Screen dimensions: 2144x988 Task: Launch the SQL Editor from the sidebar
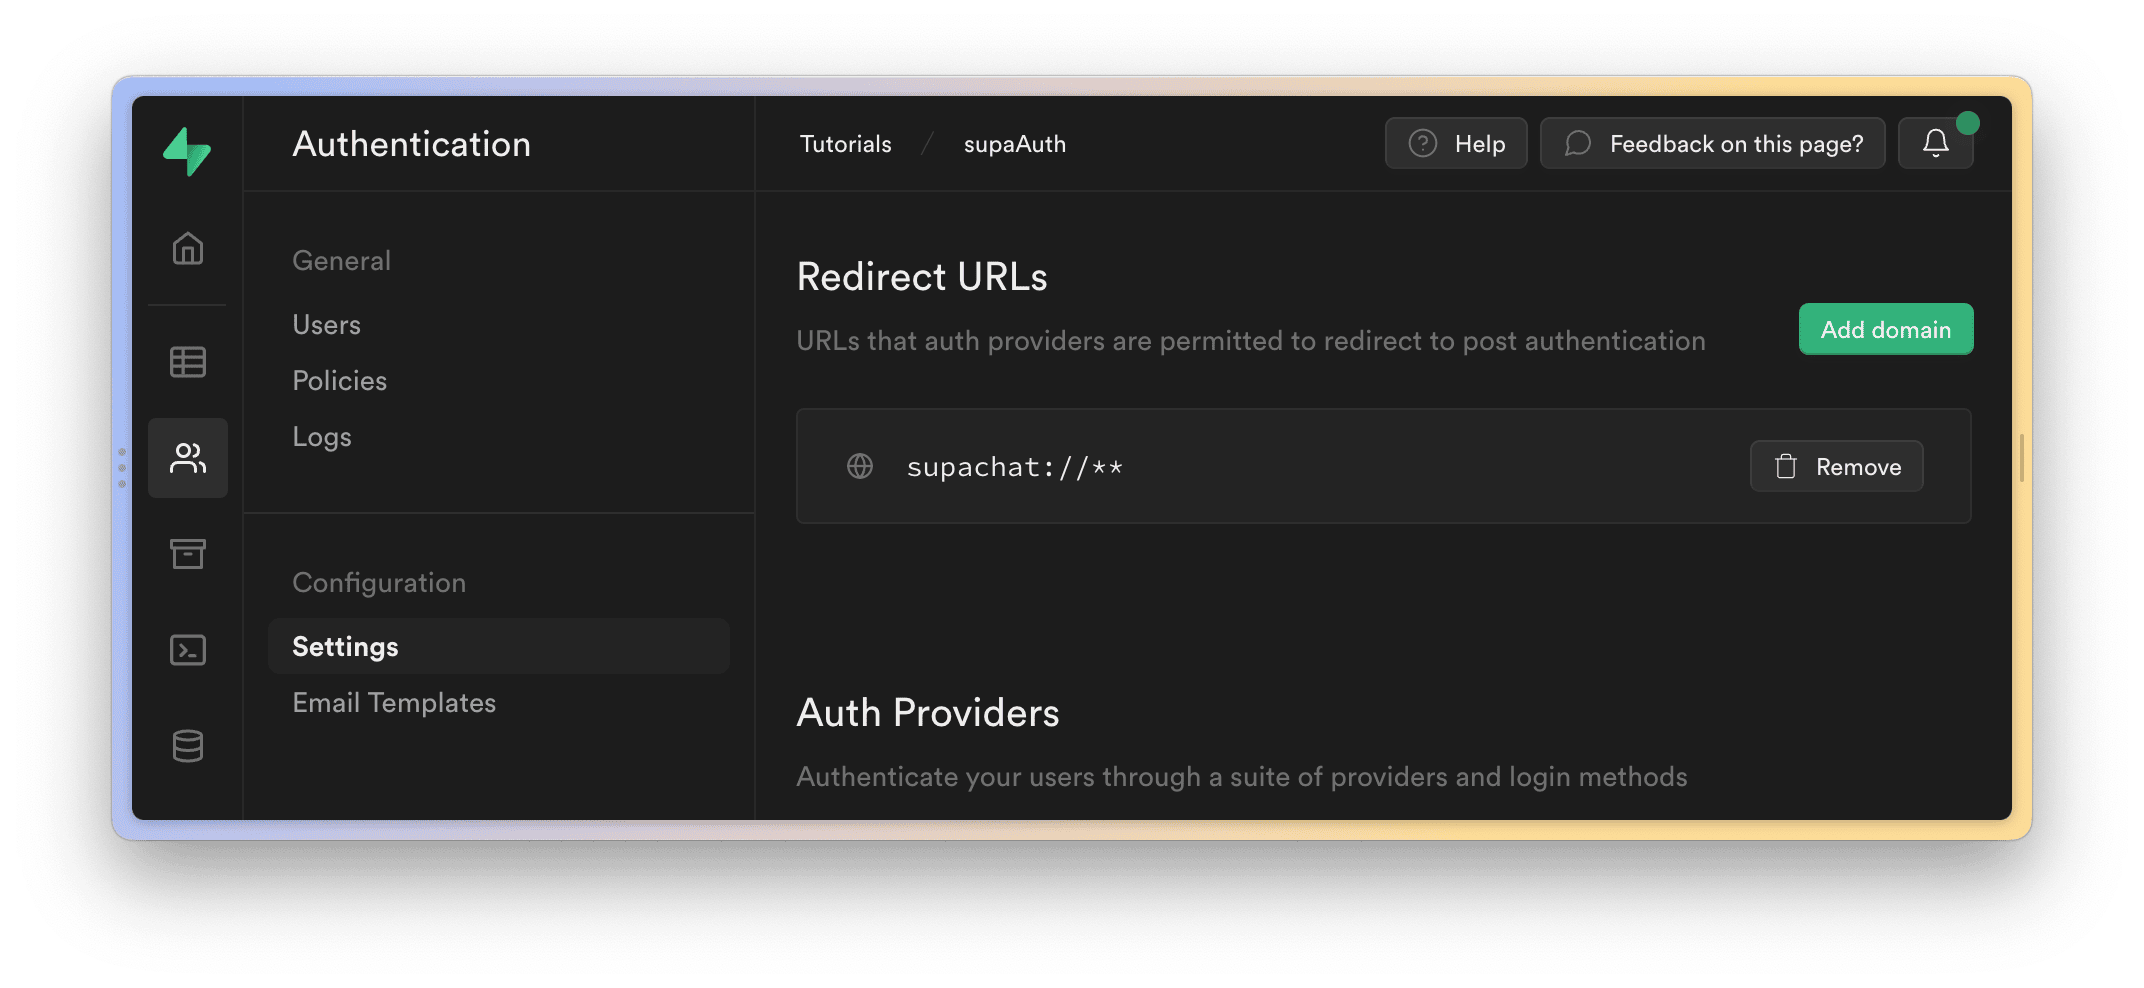187,649
